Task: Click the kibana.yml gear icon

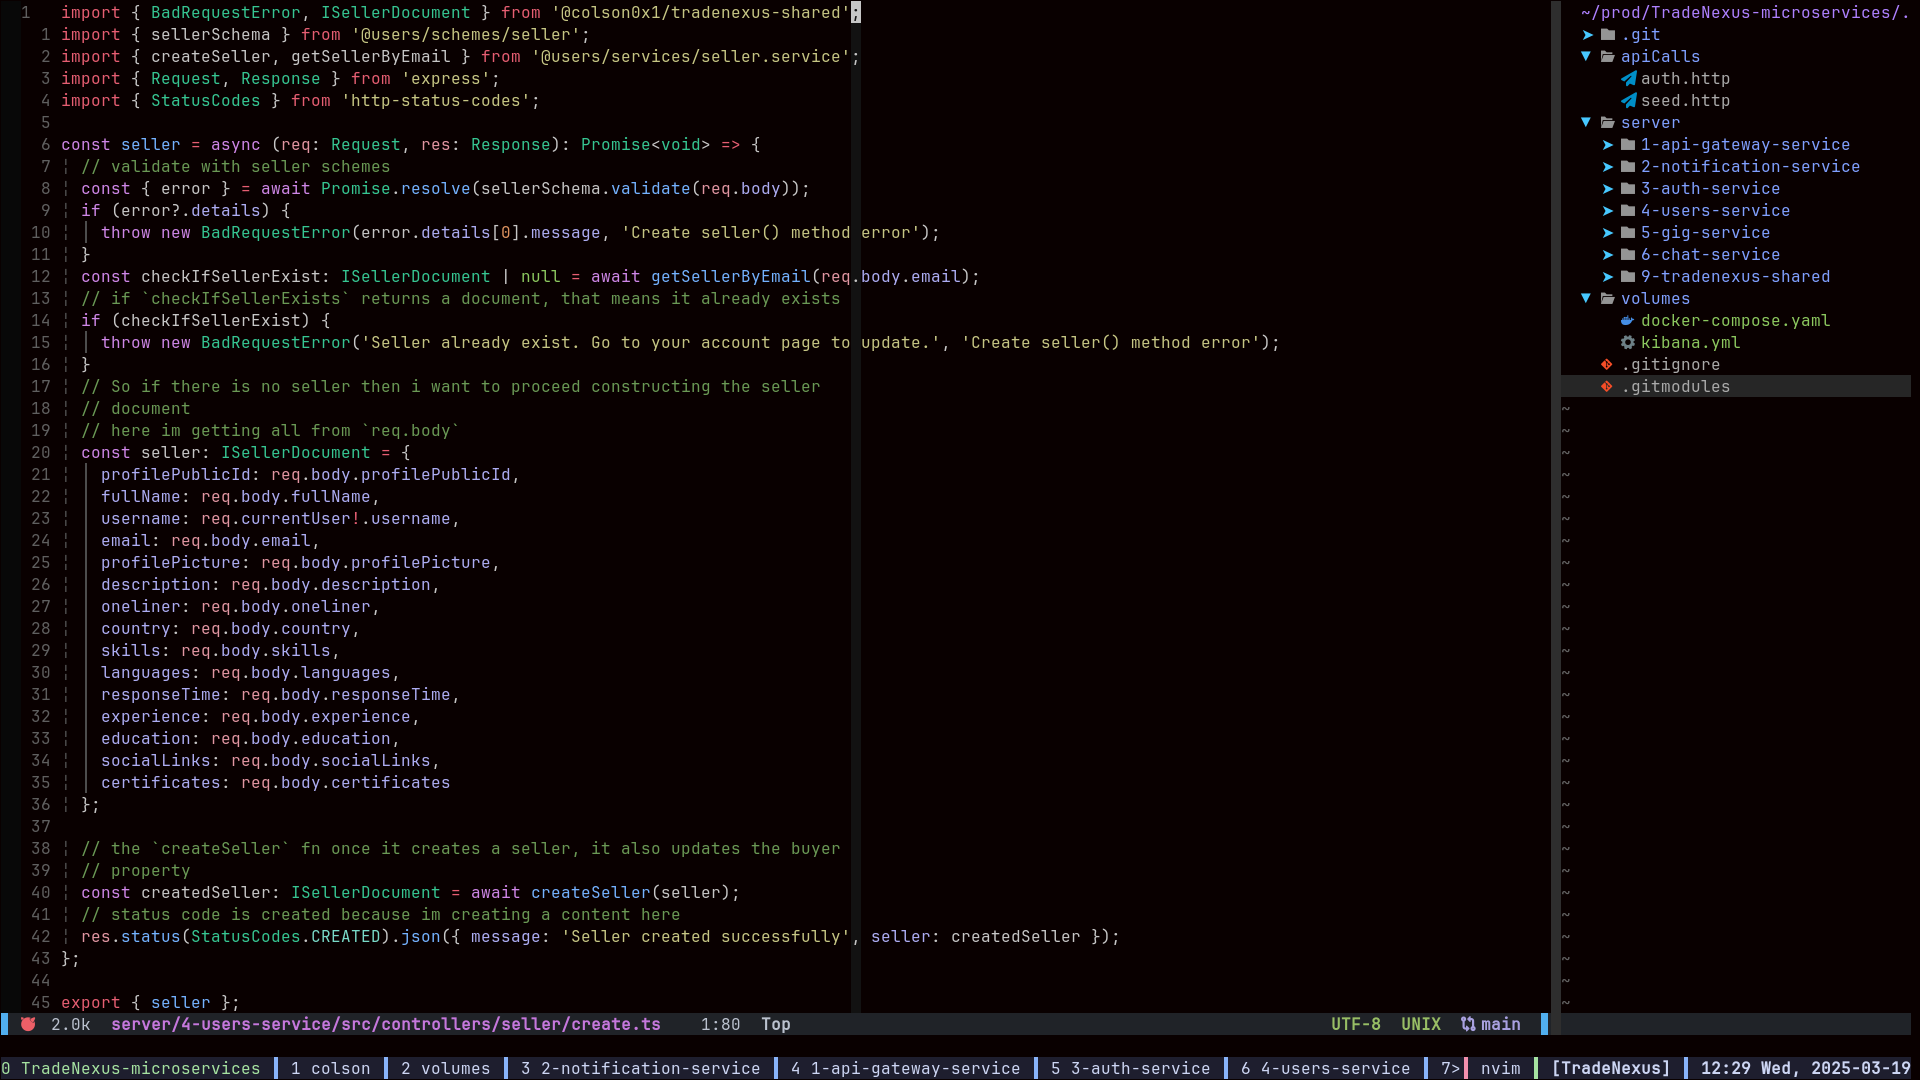Action: (1628, 343)
